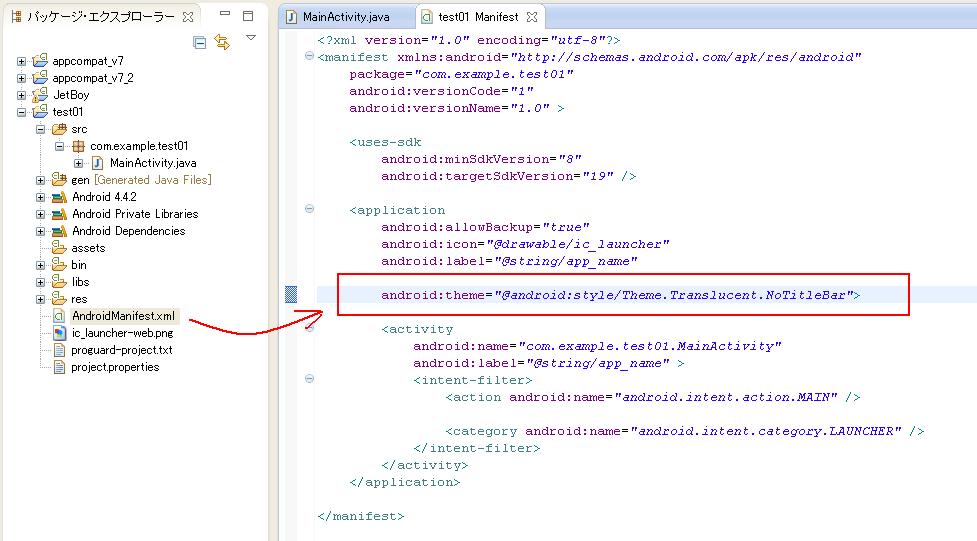Minimize the Package Explorer panel
Screen dimensions: 977x541
(x=225, y=14)
